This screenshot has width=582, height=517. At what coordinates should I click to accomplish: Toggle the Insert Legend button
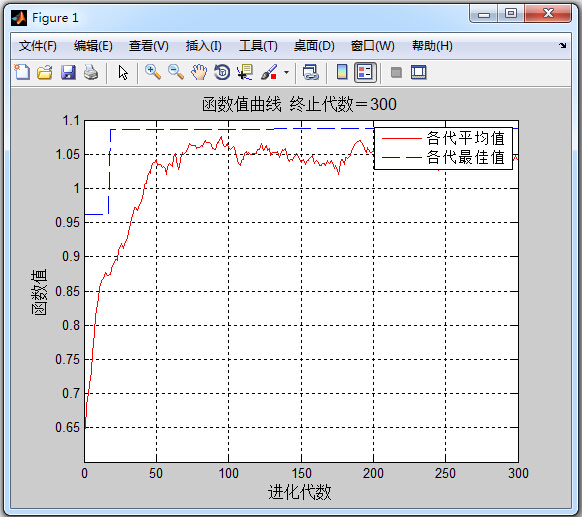tap(365, 72)
